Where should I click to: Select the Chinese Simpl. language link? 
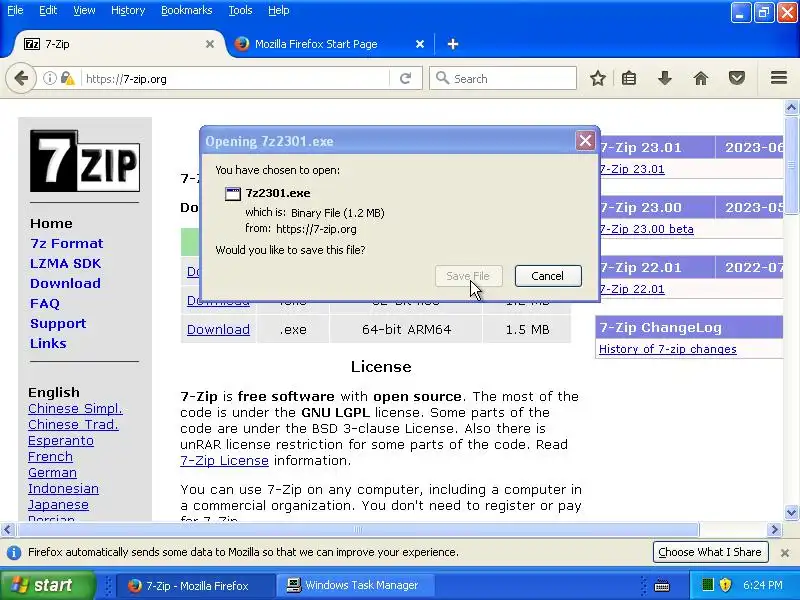75,409
